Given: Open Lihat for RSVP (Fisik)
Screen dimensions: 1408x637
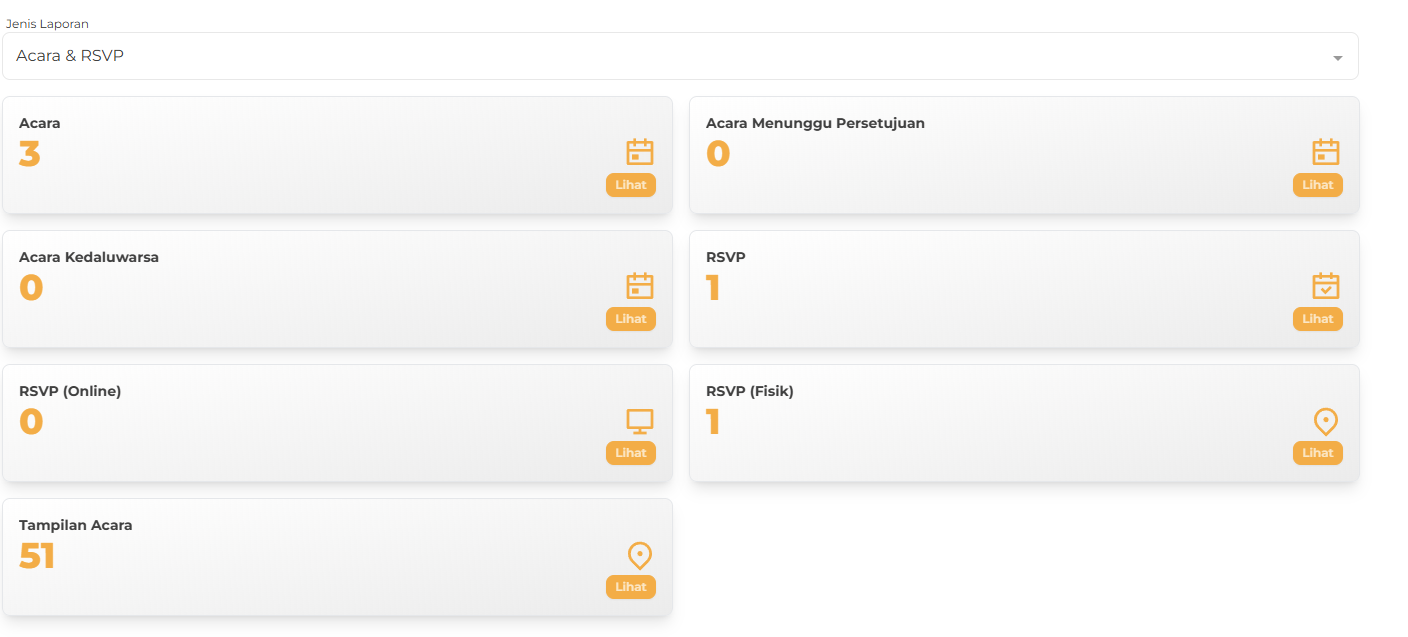Looking at the screenshot, I should pos(1317,453).
